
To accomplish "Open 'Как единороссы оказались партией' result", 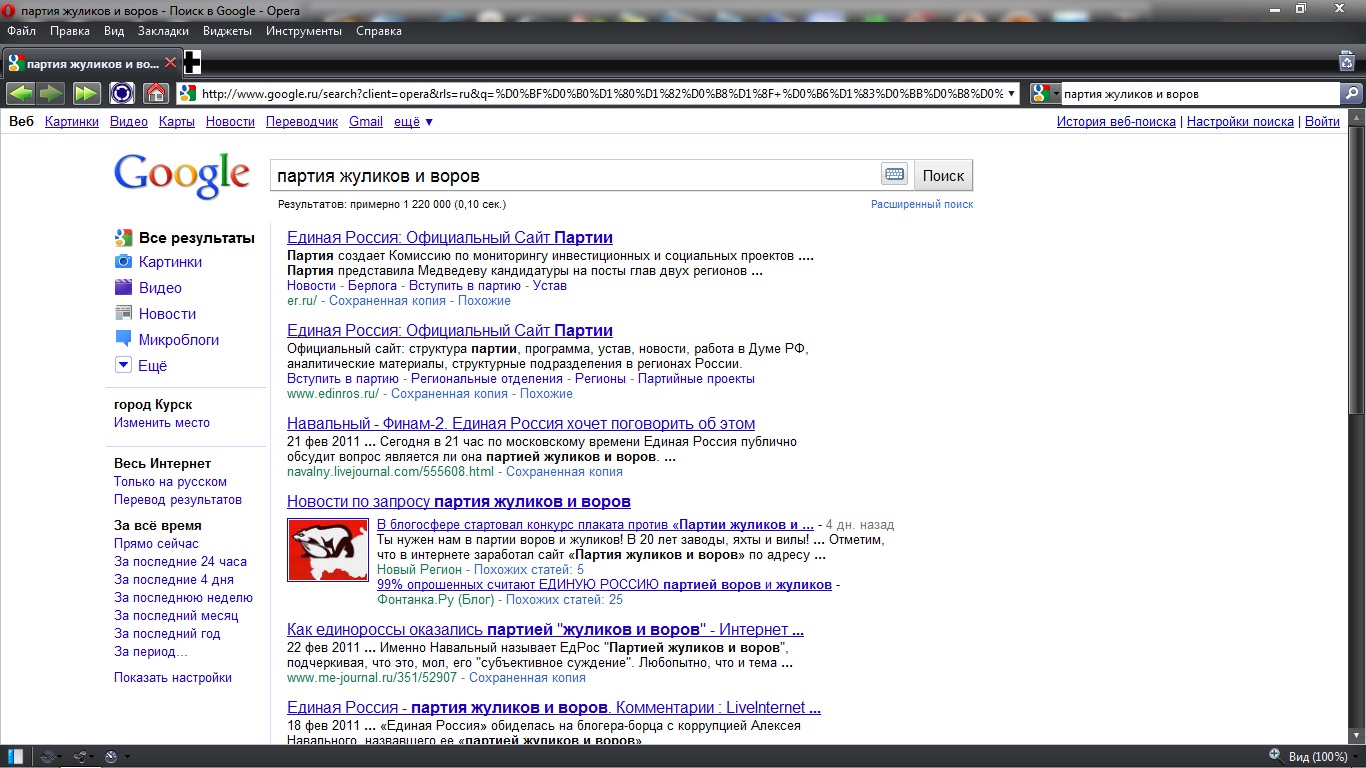I will point(545,630).
